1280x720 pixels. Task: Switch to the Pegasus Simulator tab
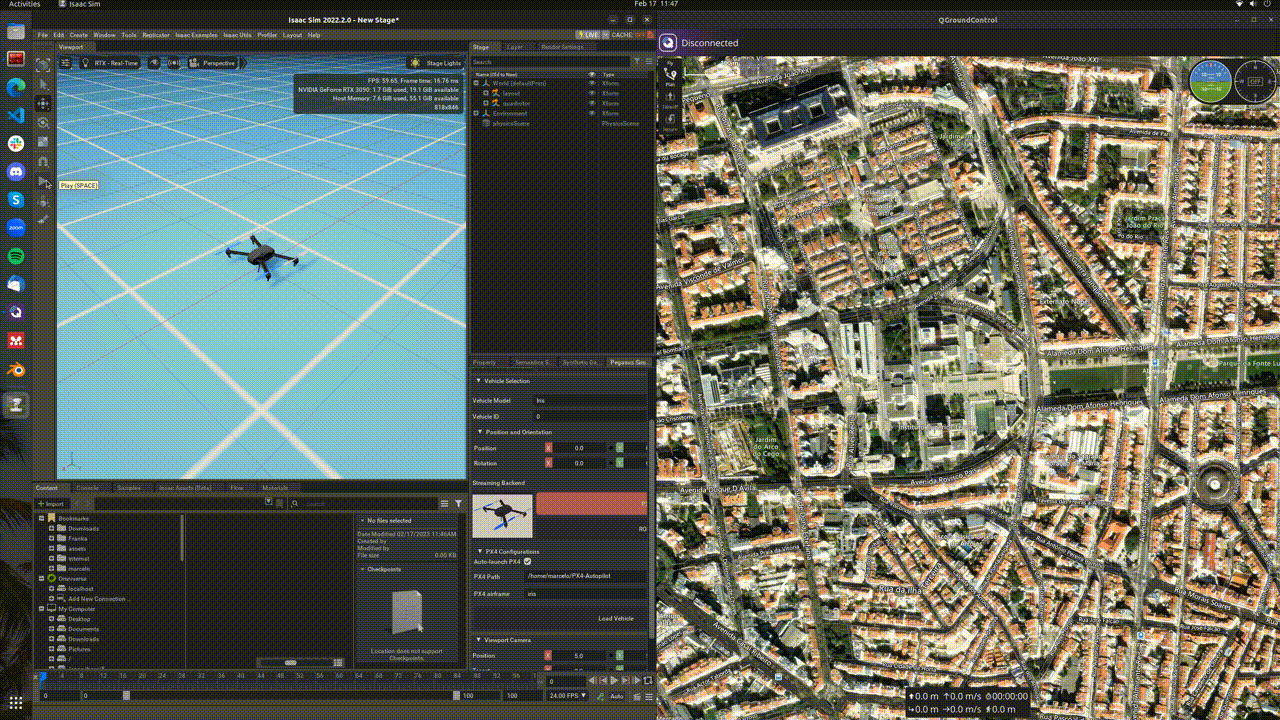[x=629, y=362]
